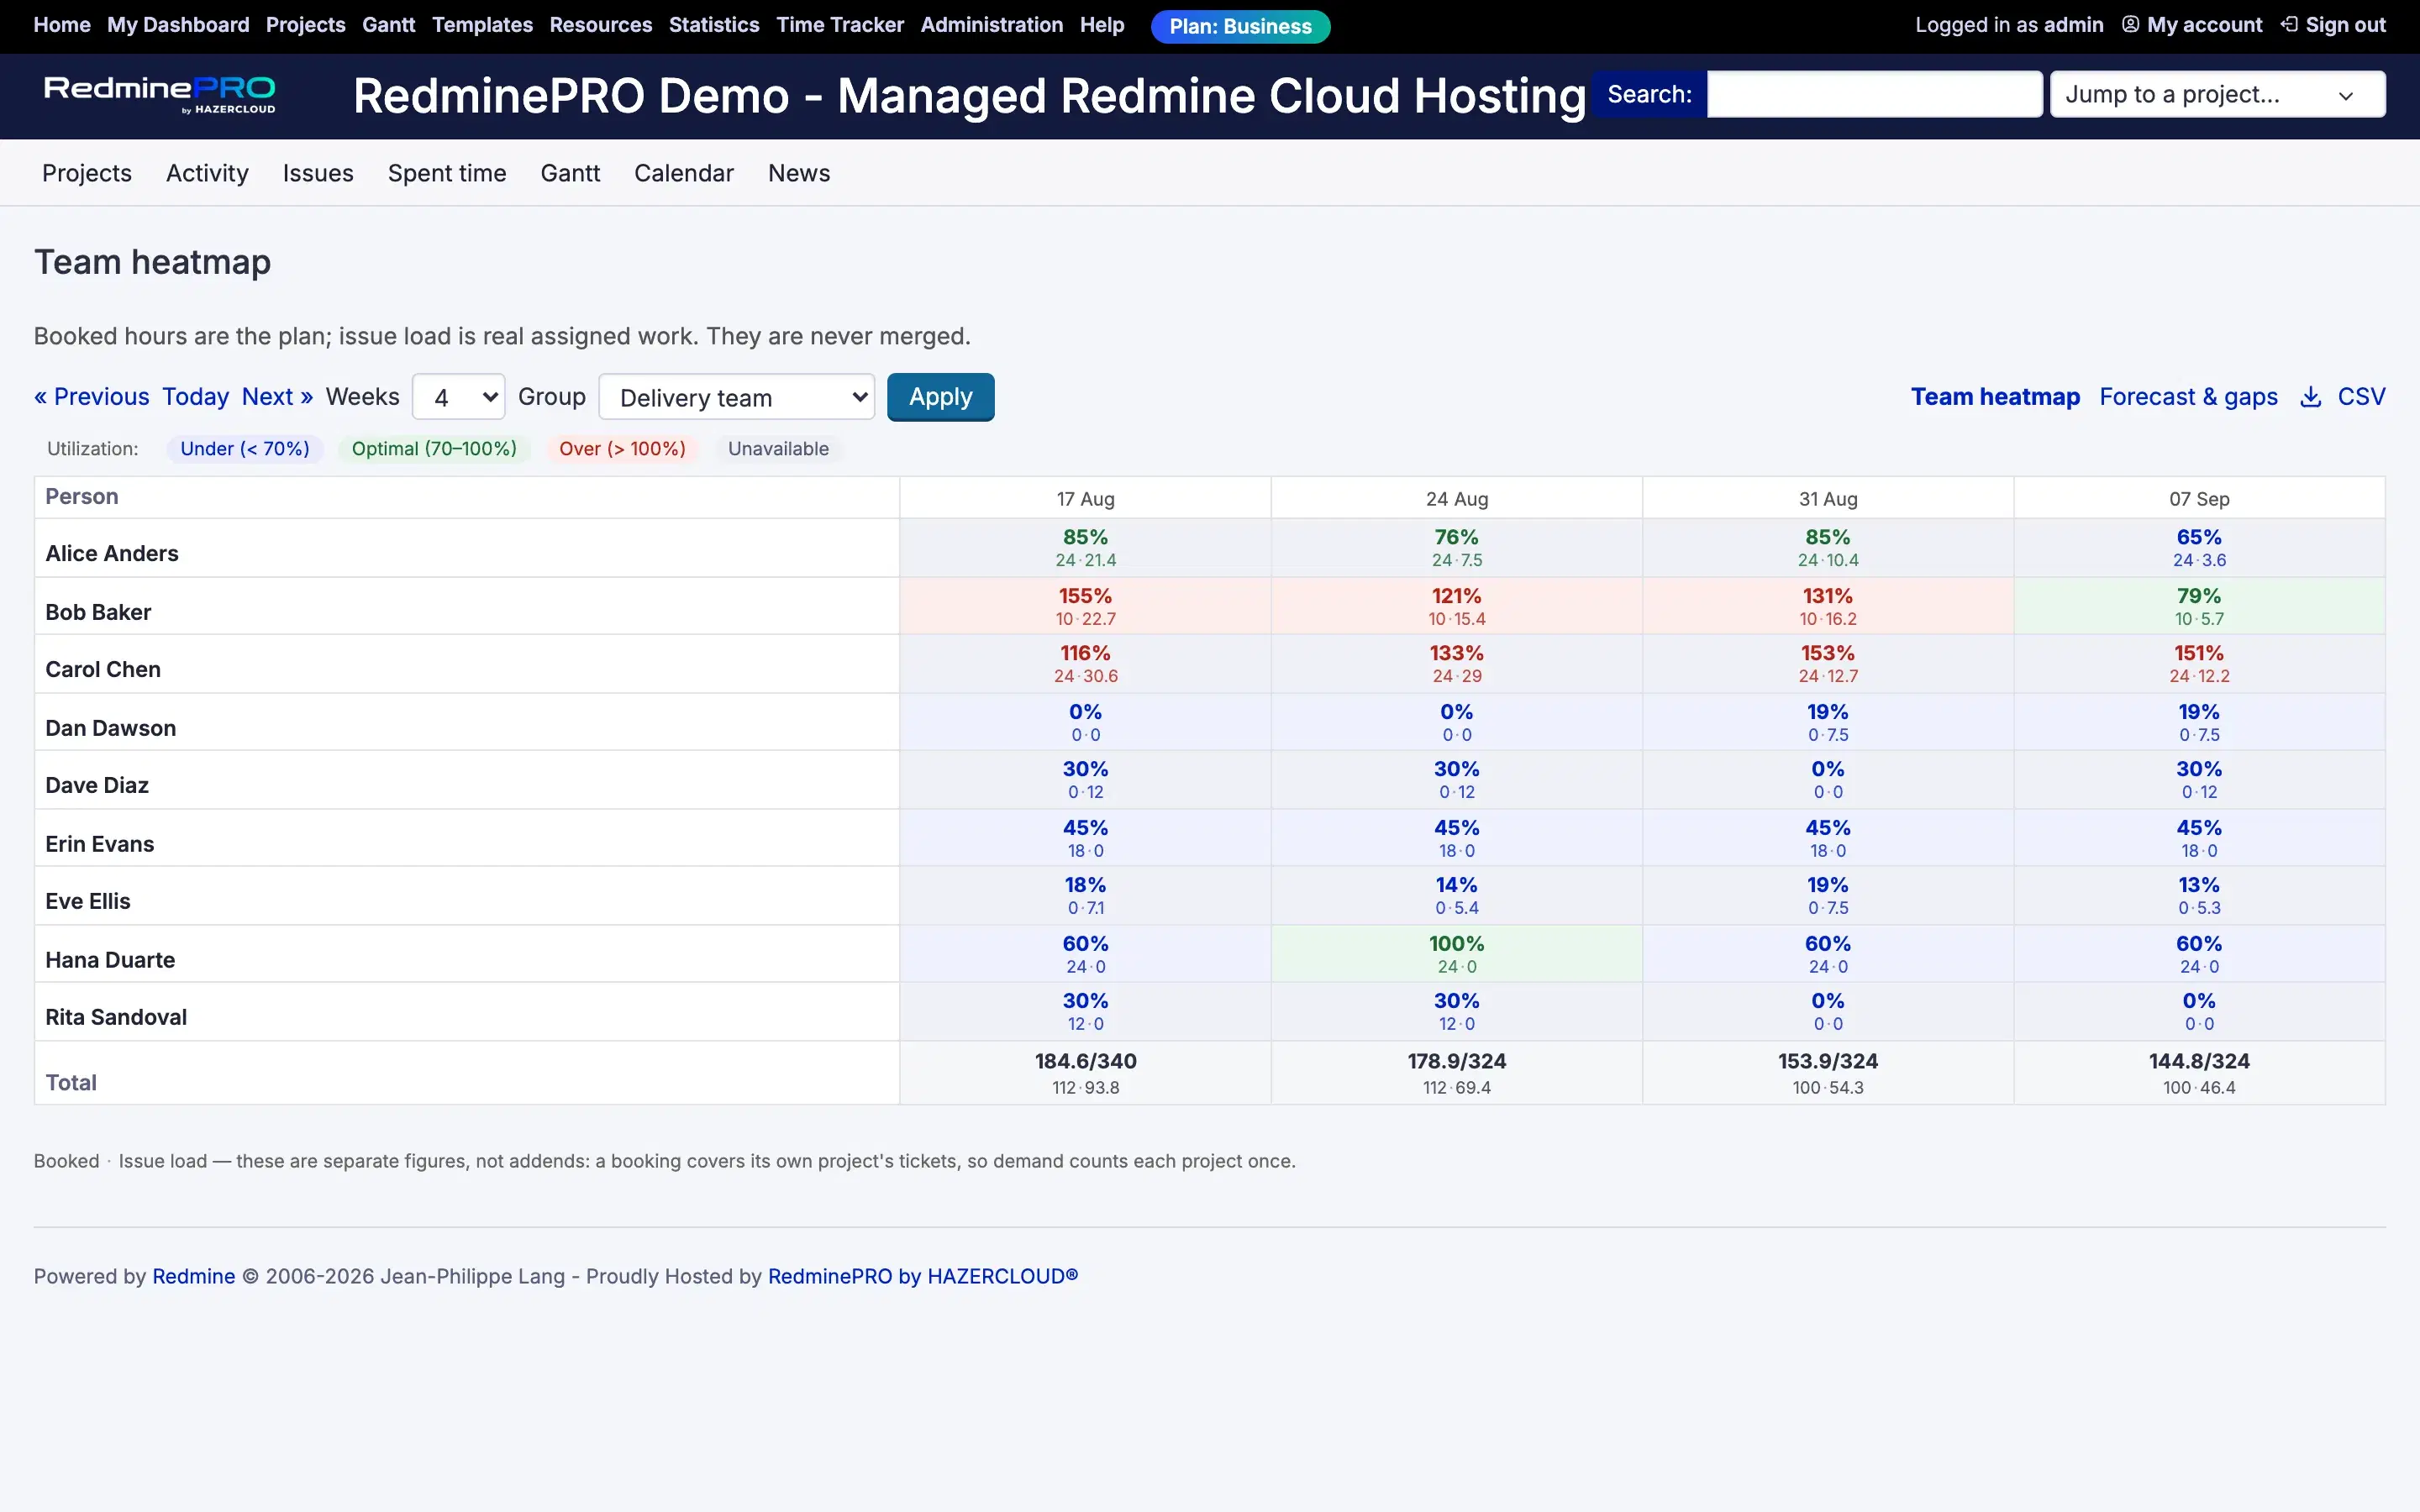Open the Forecast & gaps view

[x=2188, y=397]
